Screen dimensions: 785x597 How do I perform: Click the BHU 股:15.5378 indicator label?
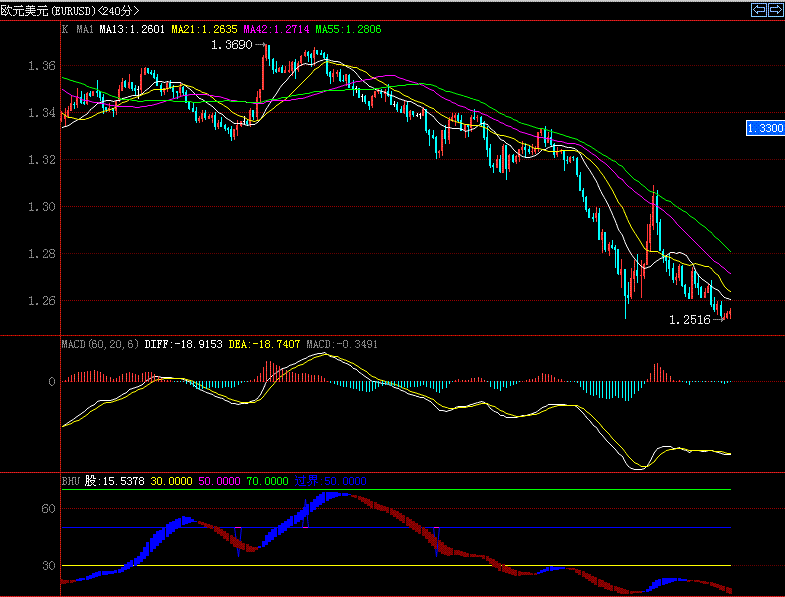[103, 481]
